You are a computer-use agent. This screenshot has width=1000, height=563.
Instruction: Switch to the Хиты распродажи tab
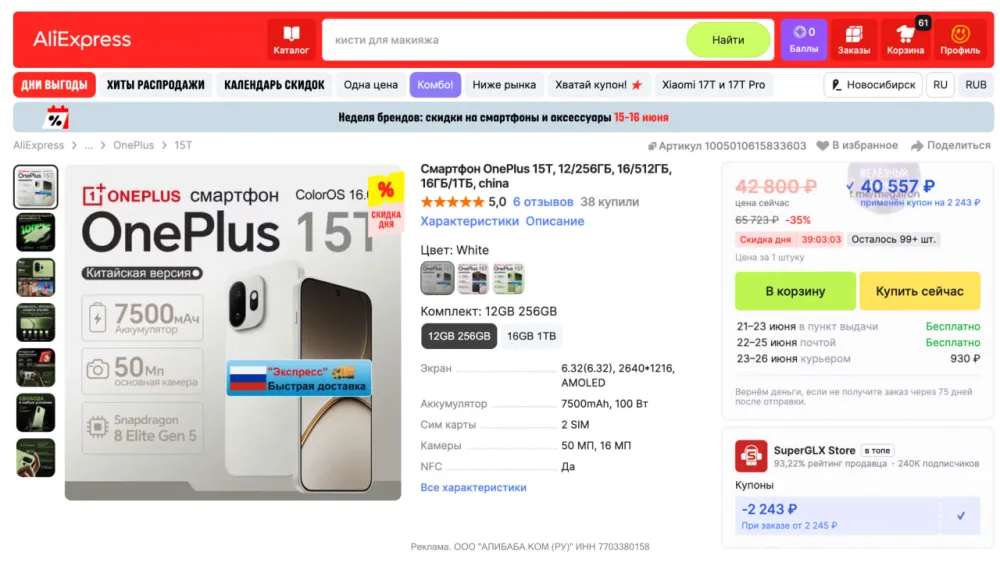(156, 85)
